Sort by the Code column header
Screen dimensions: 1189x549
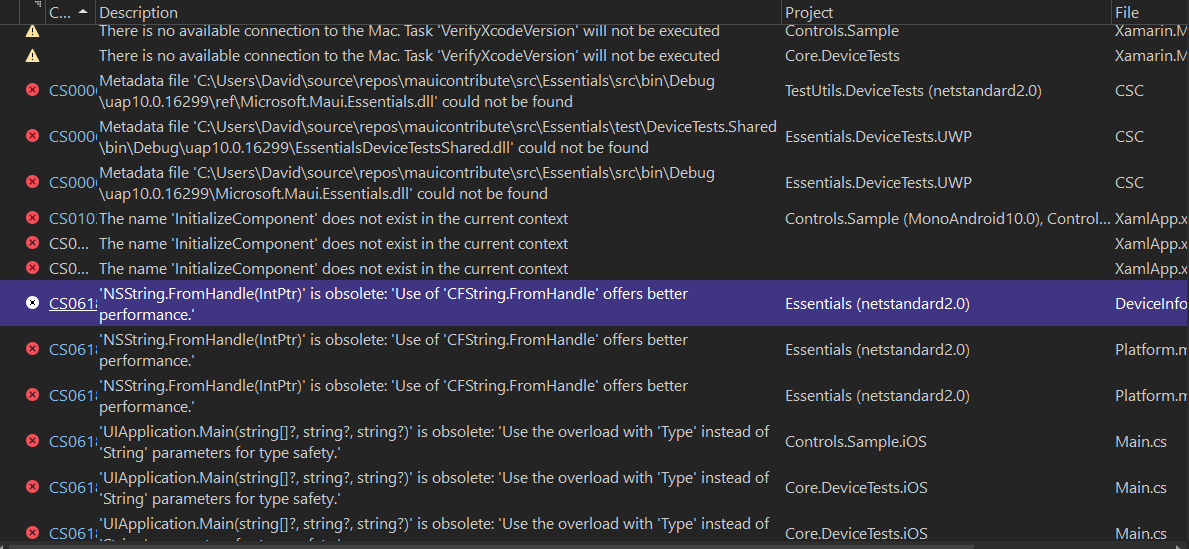70,12
